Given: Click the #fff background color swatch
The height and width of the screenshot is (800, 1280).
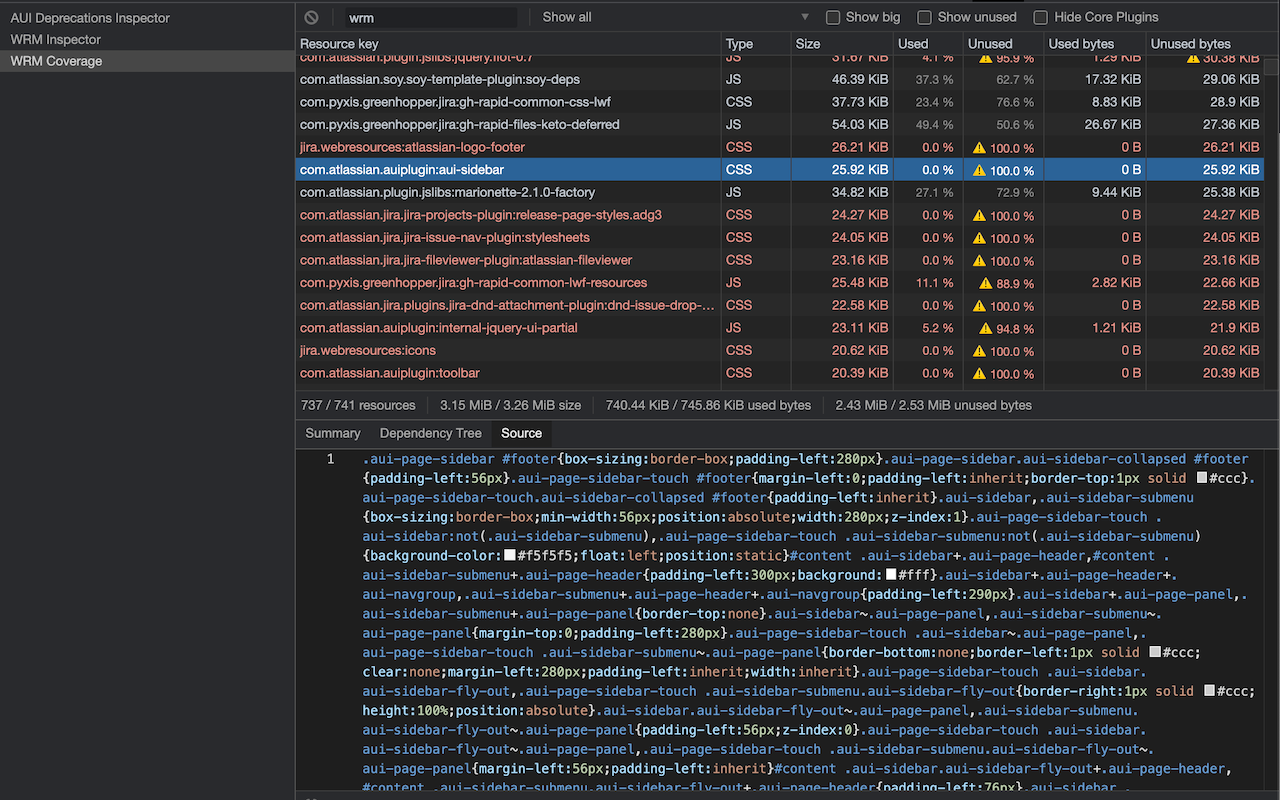Looking at the screenshot, I should click(x=891, y=575).
